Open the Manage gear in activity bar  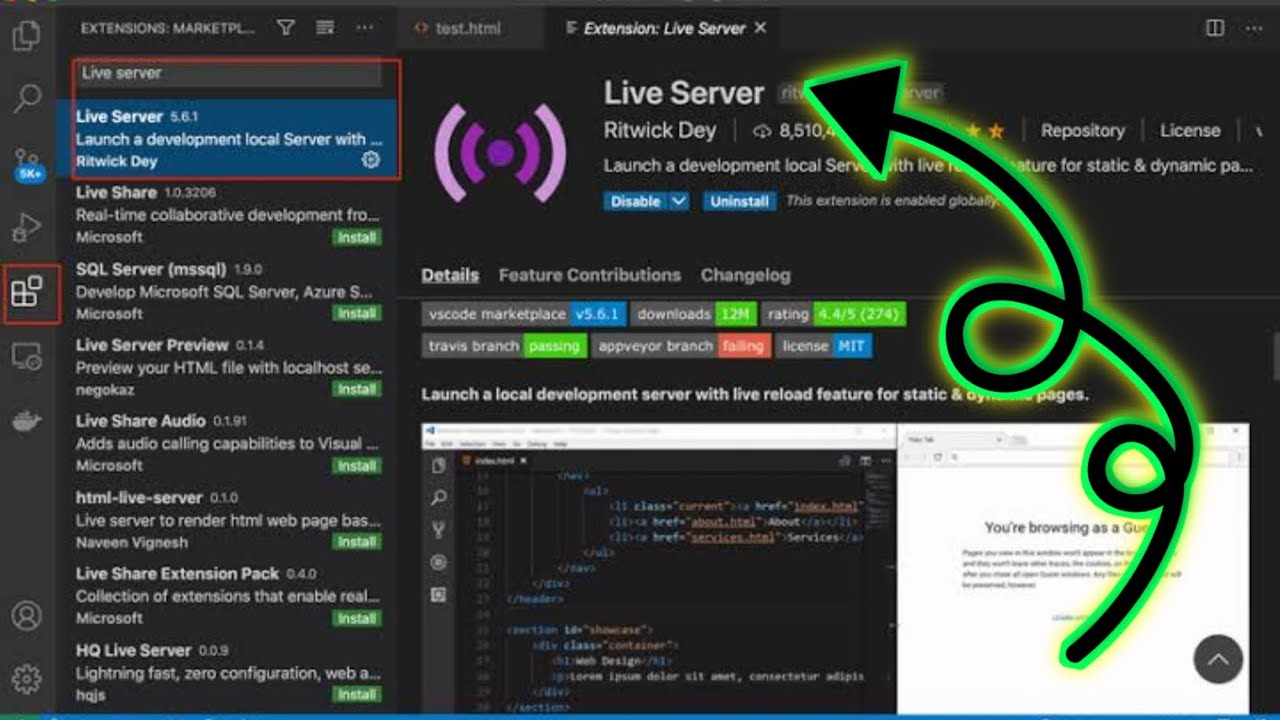tap(27, 679)
